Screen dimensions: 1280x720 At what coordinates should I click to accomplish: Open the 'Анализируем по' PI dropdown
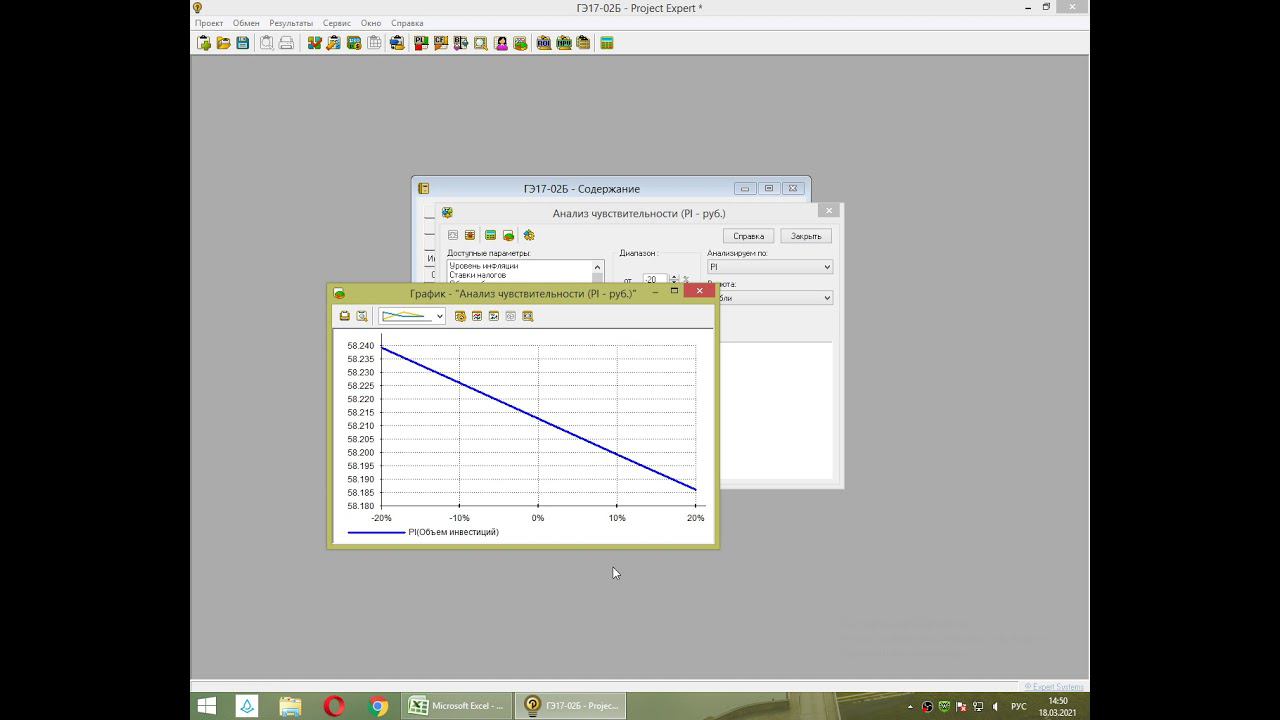click(x=770, y=267)
